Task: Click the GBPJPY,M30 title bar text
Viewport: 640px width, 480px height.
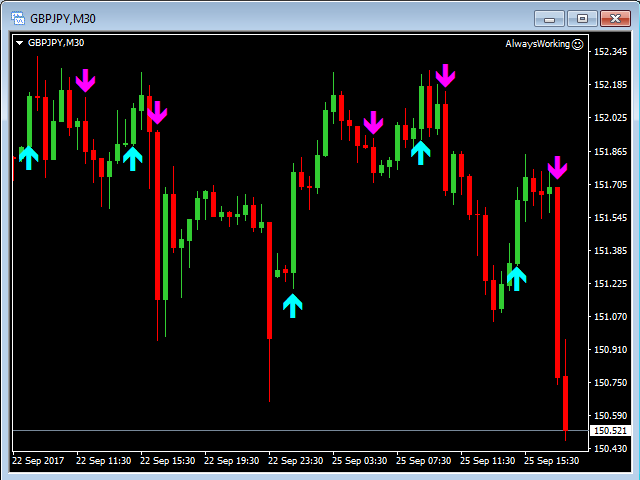Action: [x=63, y=19]
